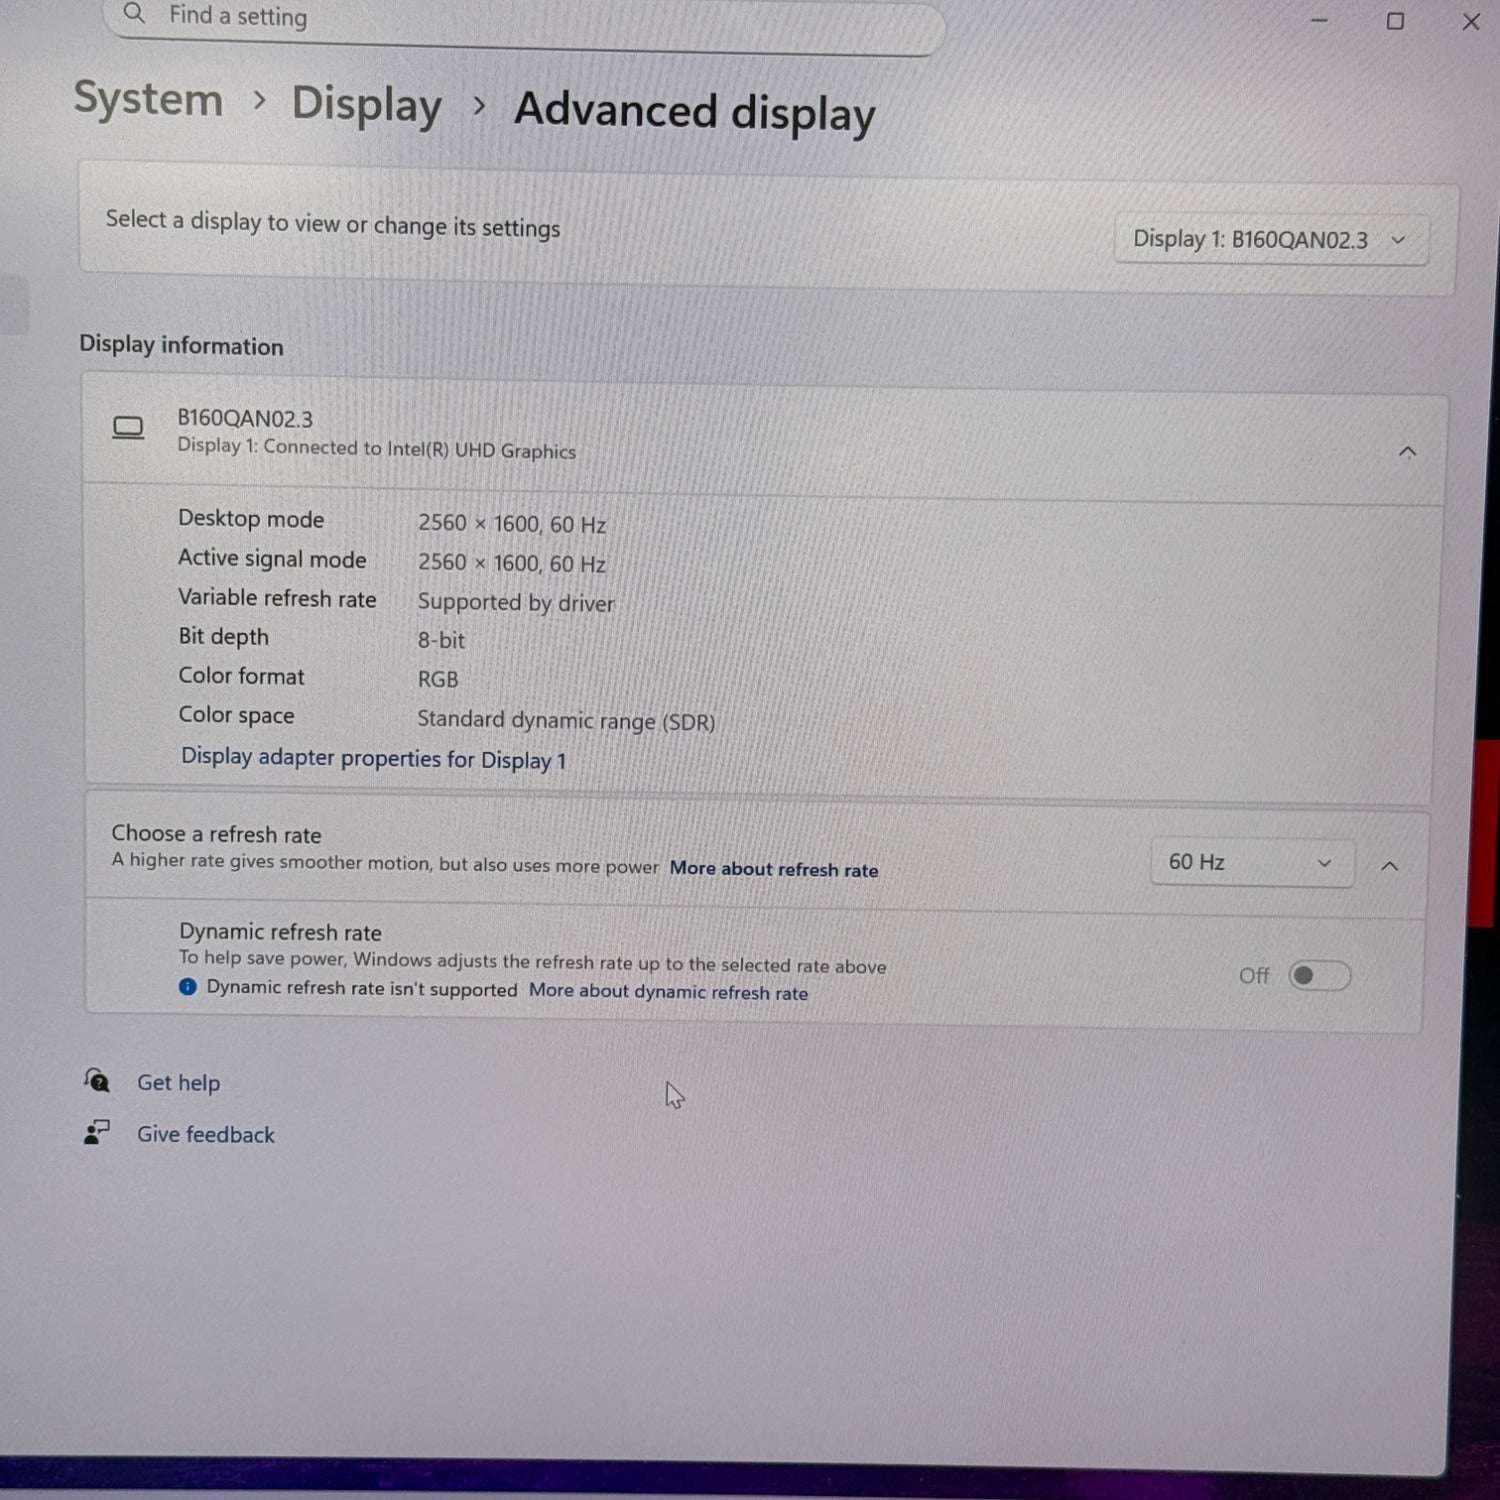This screenshot has width=1500, height=1500.
Task: Enable the Dynamic refresh rate toggle
Action: coord(1319,975)
